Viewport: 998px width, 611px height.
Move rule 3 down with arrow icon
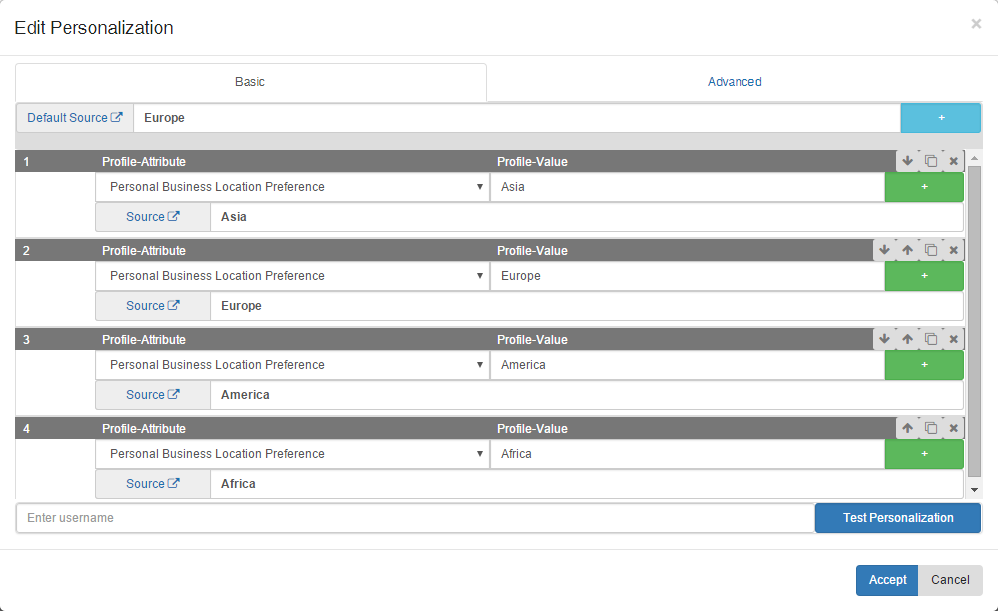(884, 339)
